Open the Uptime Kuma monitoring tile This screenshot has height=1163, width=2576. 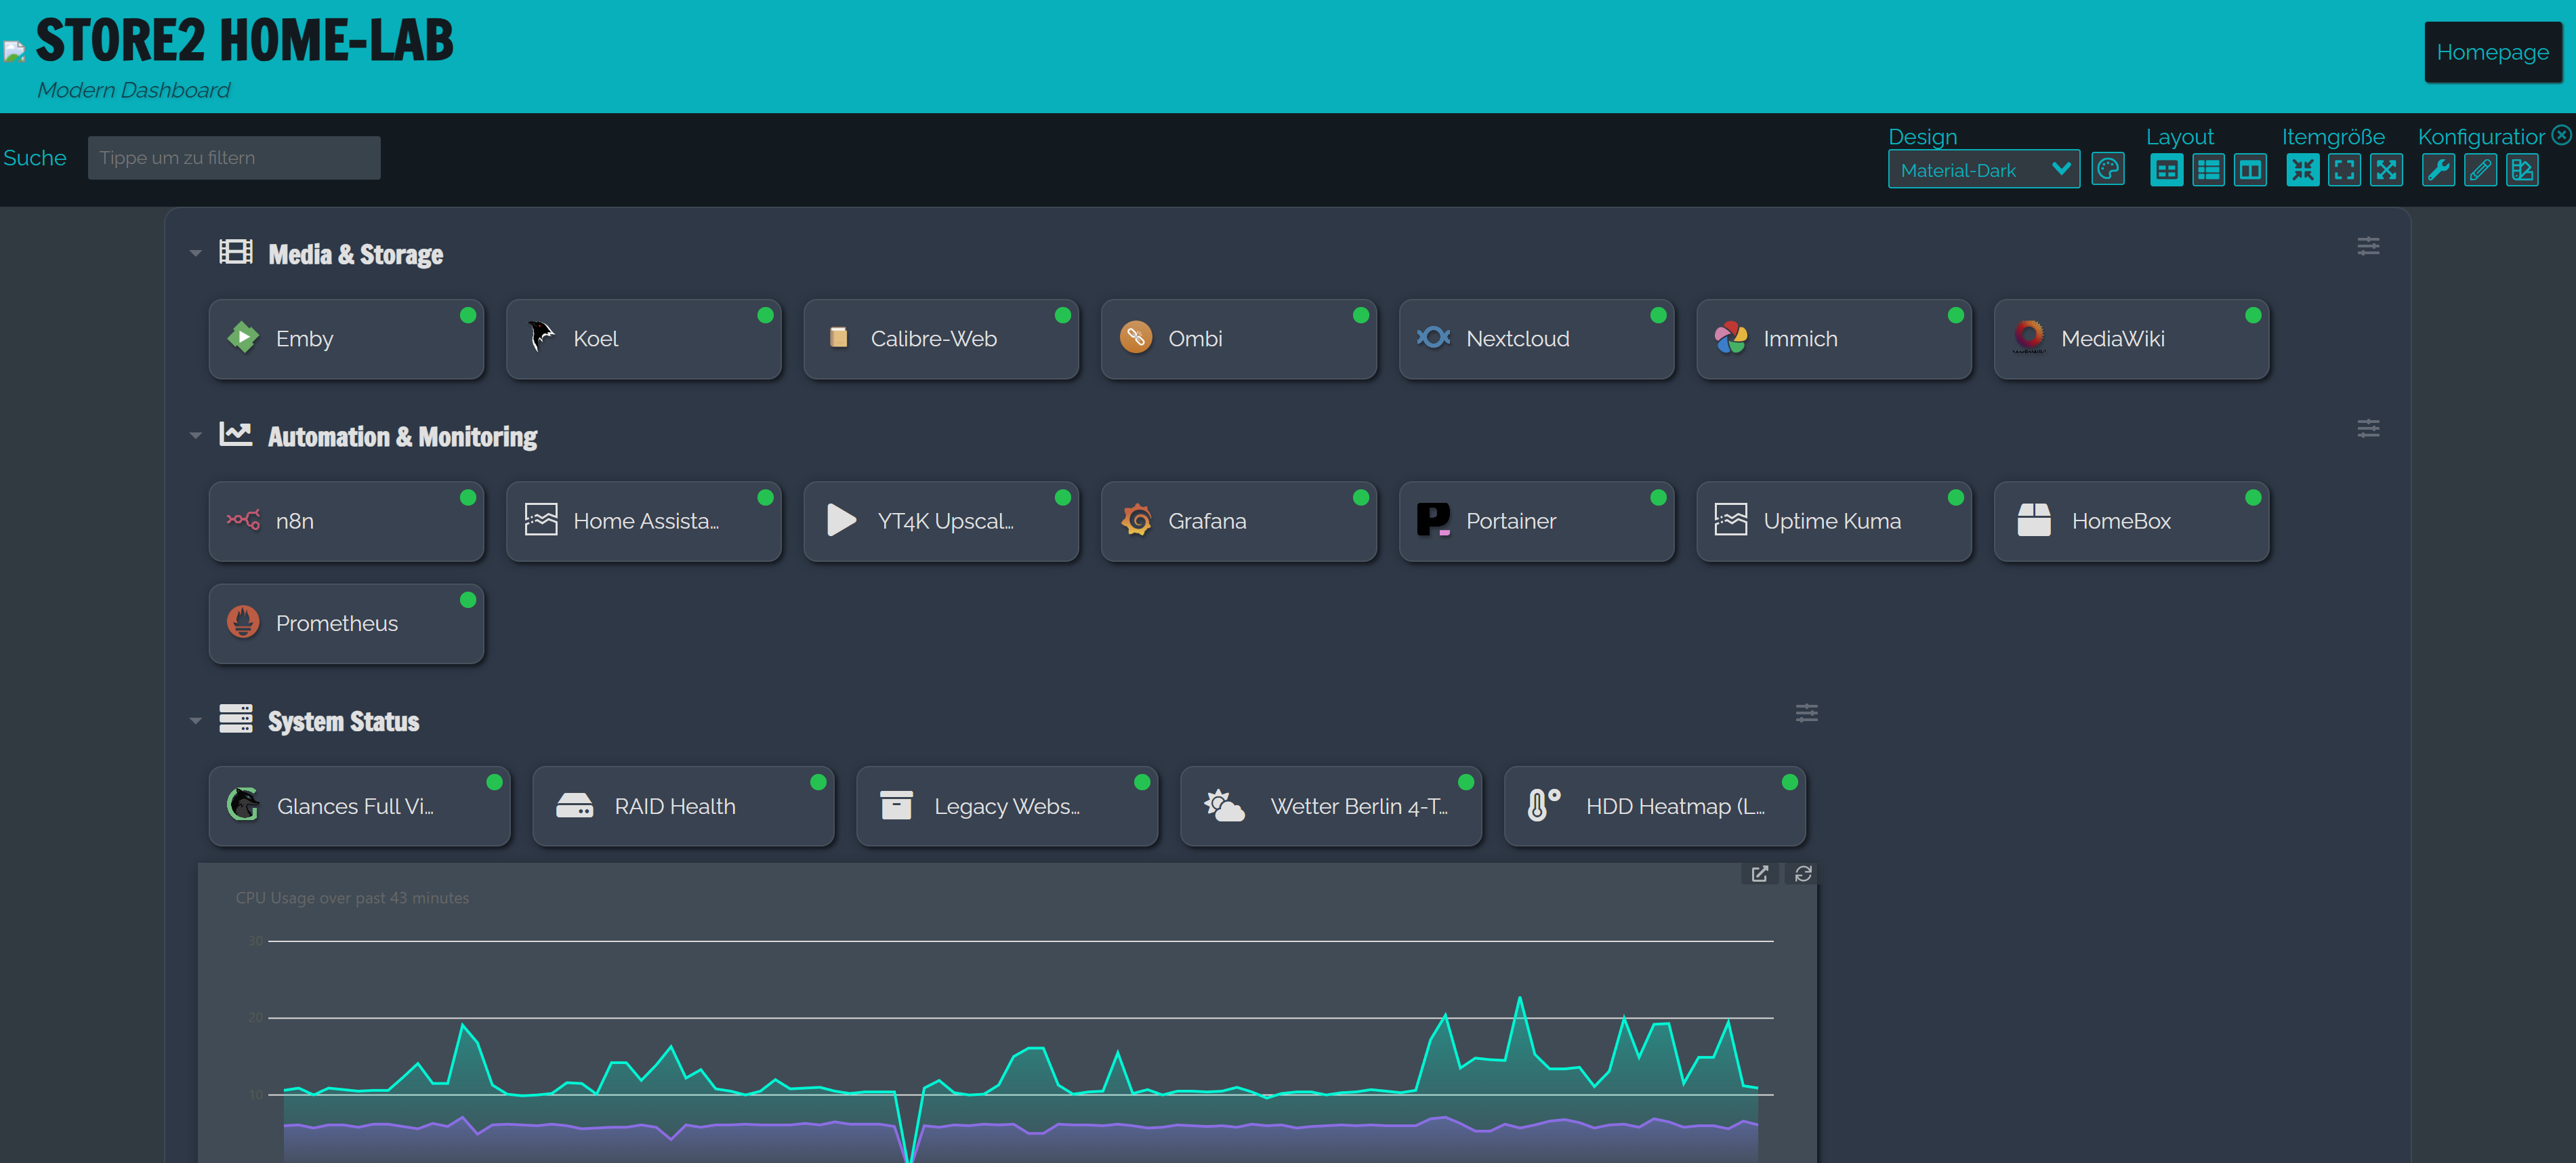[x=1834, y=521]
